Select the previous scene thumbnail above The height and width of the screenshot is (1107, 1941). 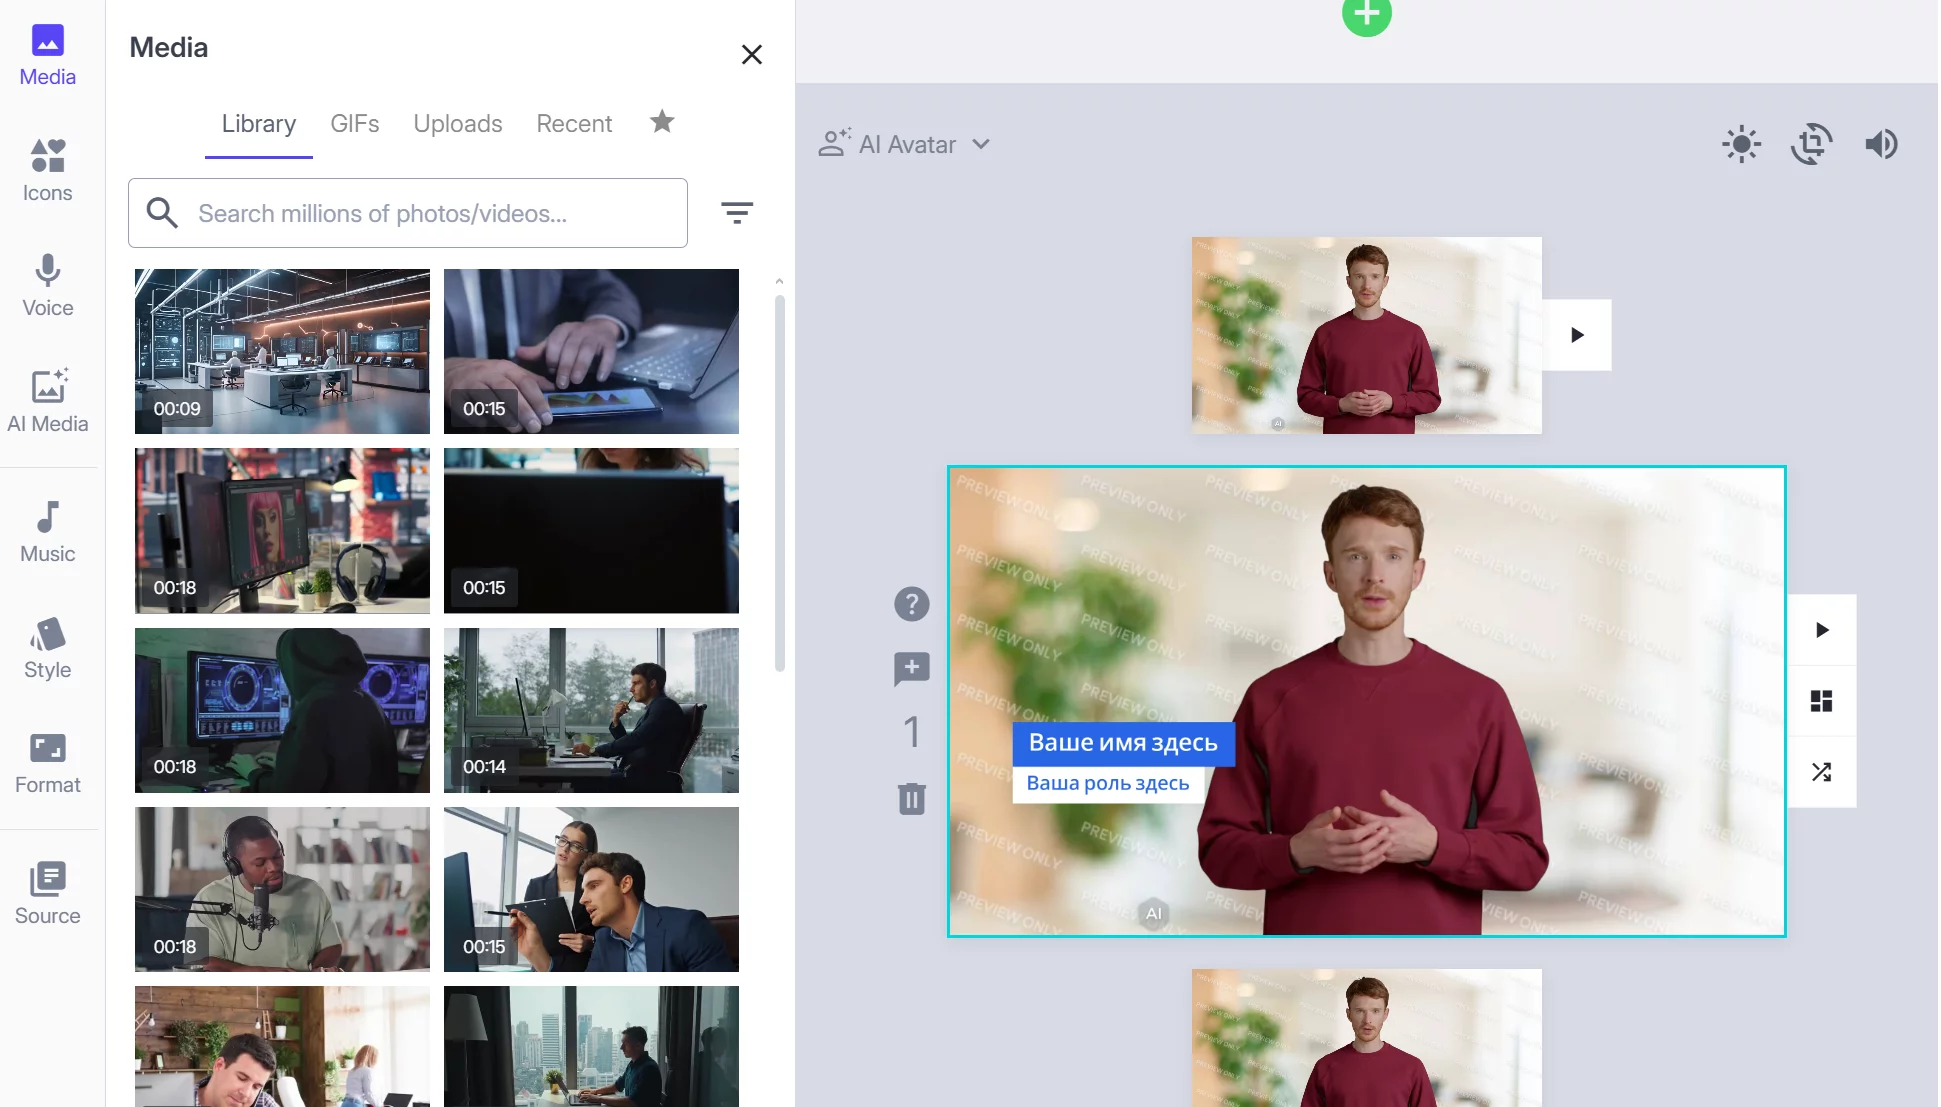(1366, 335)
